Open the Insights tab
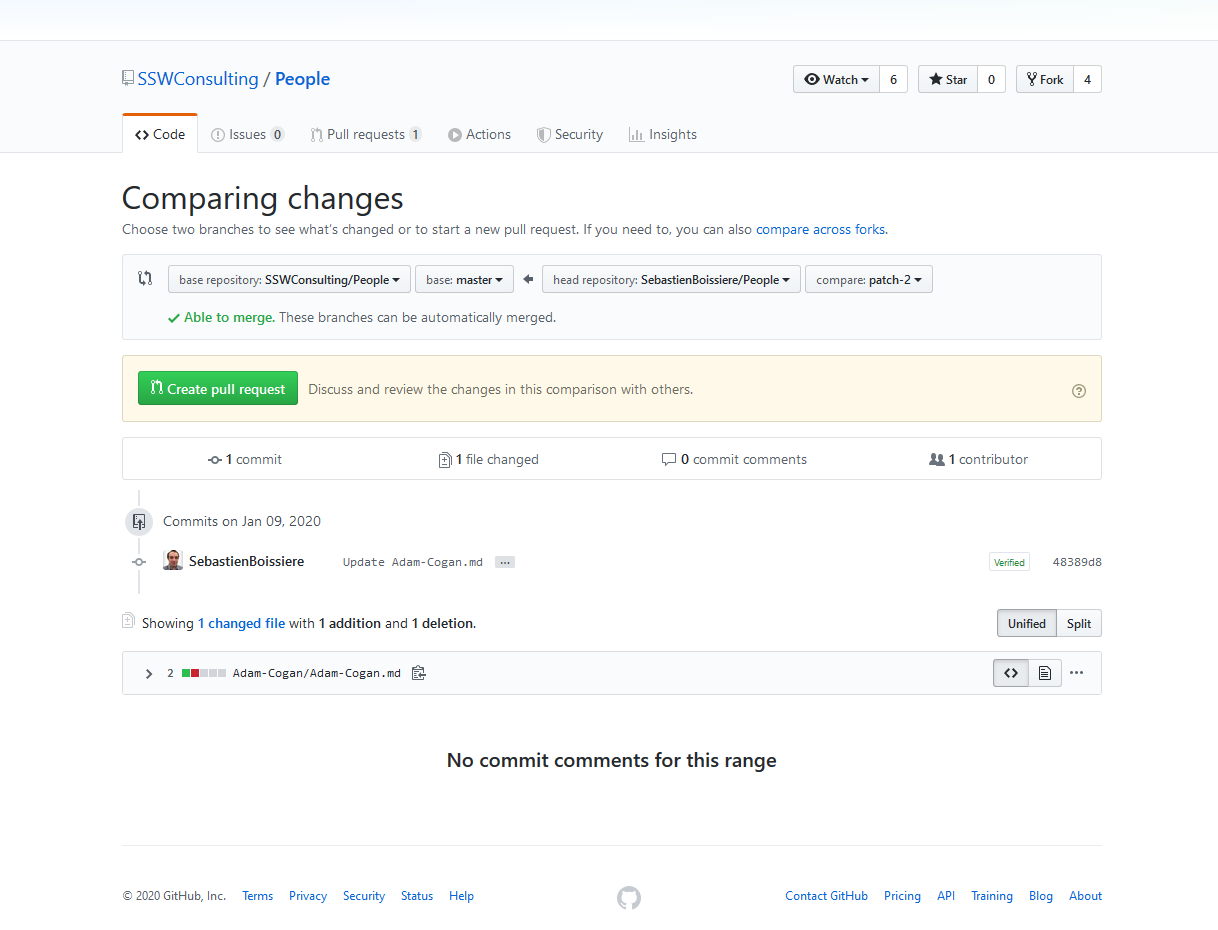 (x=662, y=134)
